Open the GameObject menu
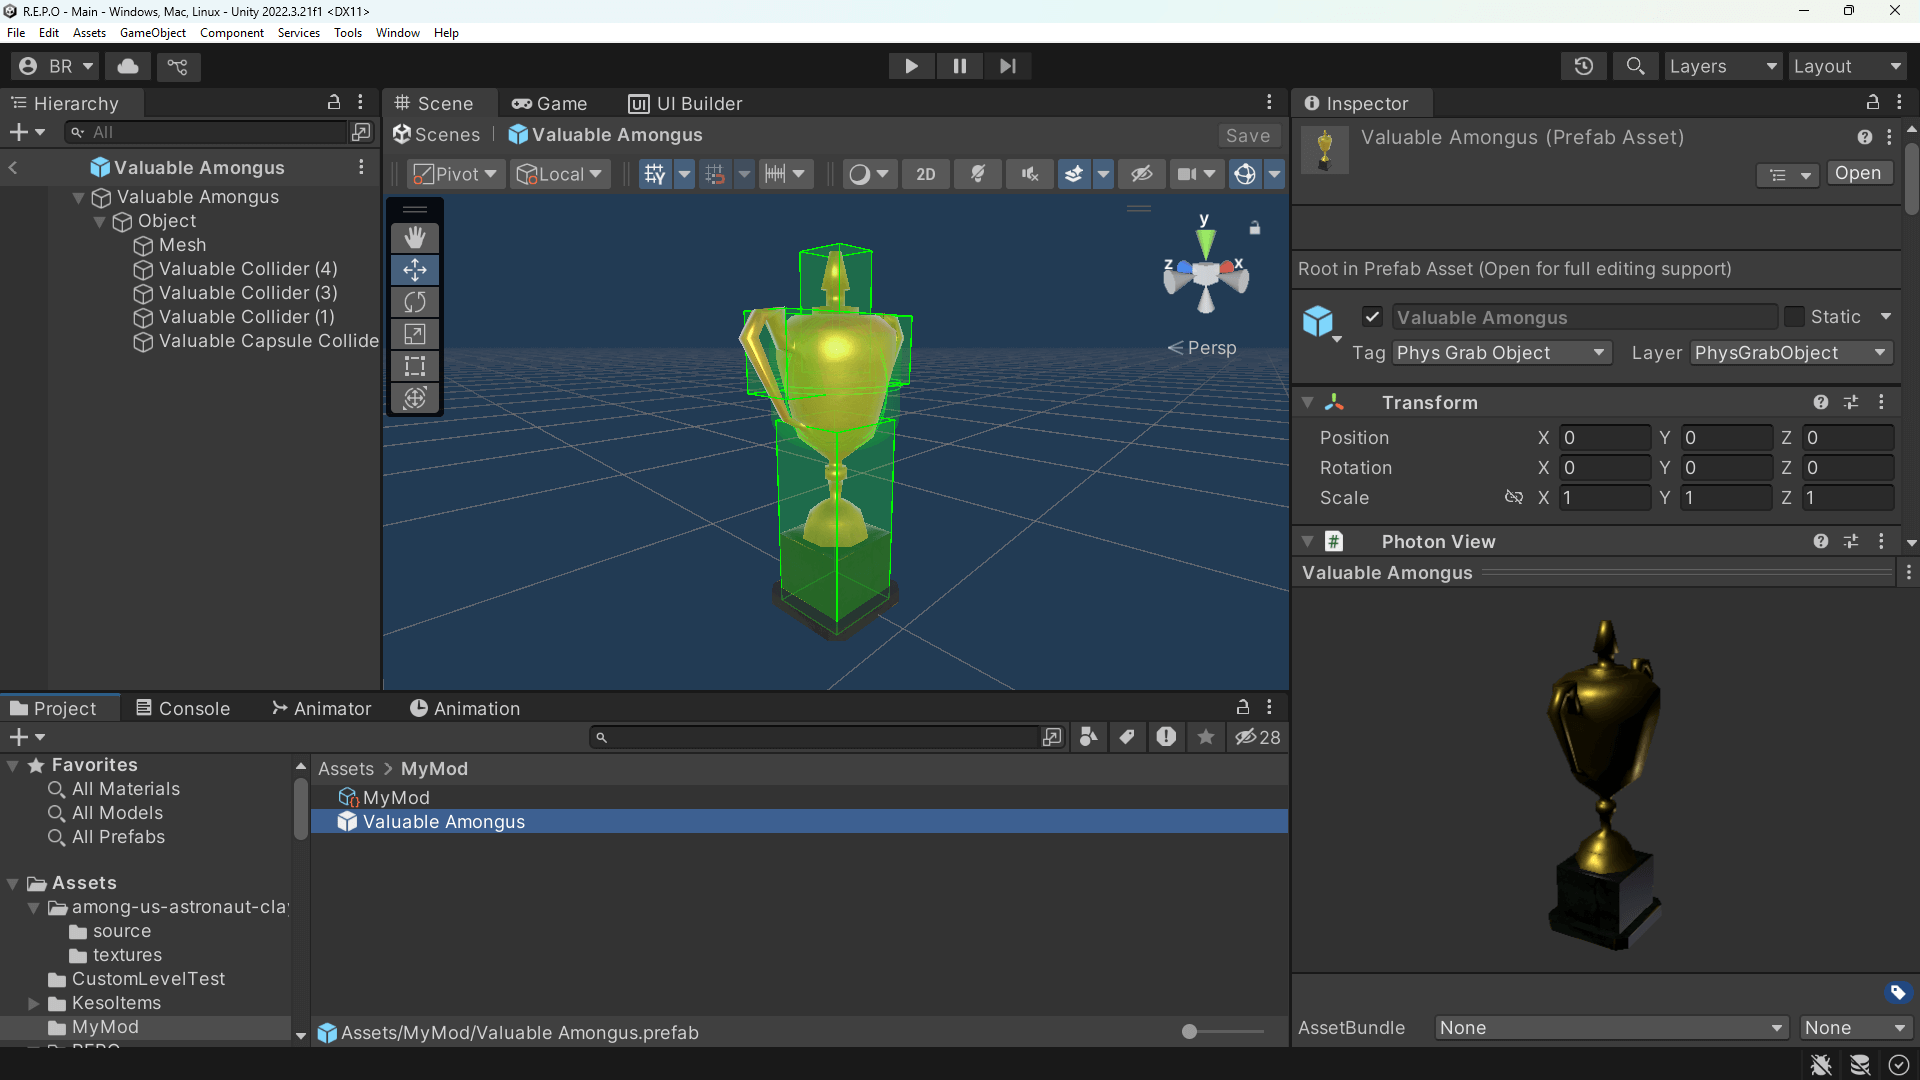The image size is (1920, 1080). [152, 32]
